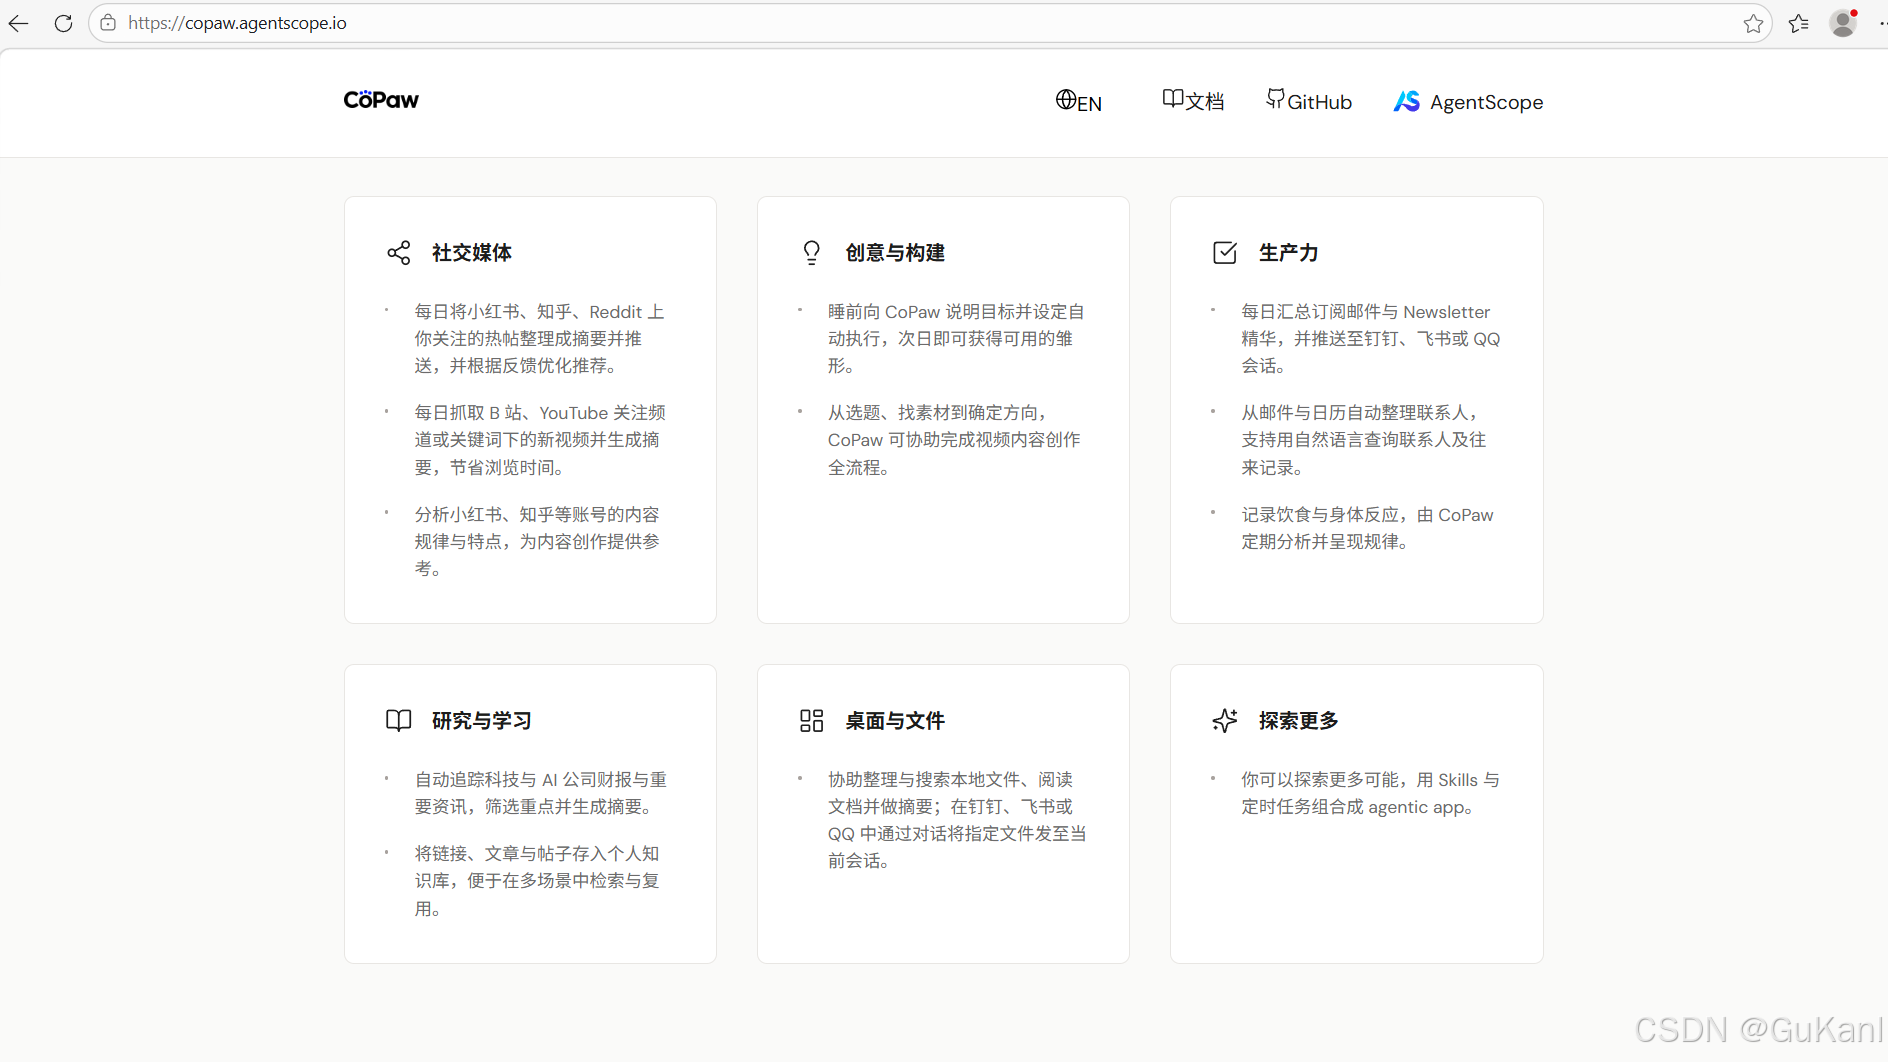Image resolution: width=1888 pixels, height=1062 pixels.
Task: Open the favorites list icon
Action: tap(1799, 23)
